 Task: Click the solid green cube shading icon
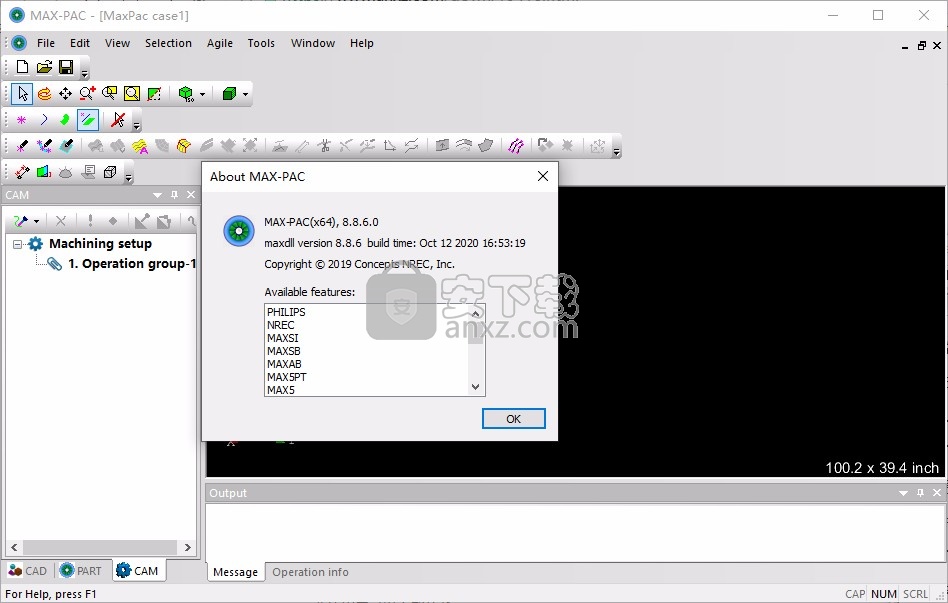(229, 94)
